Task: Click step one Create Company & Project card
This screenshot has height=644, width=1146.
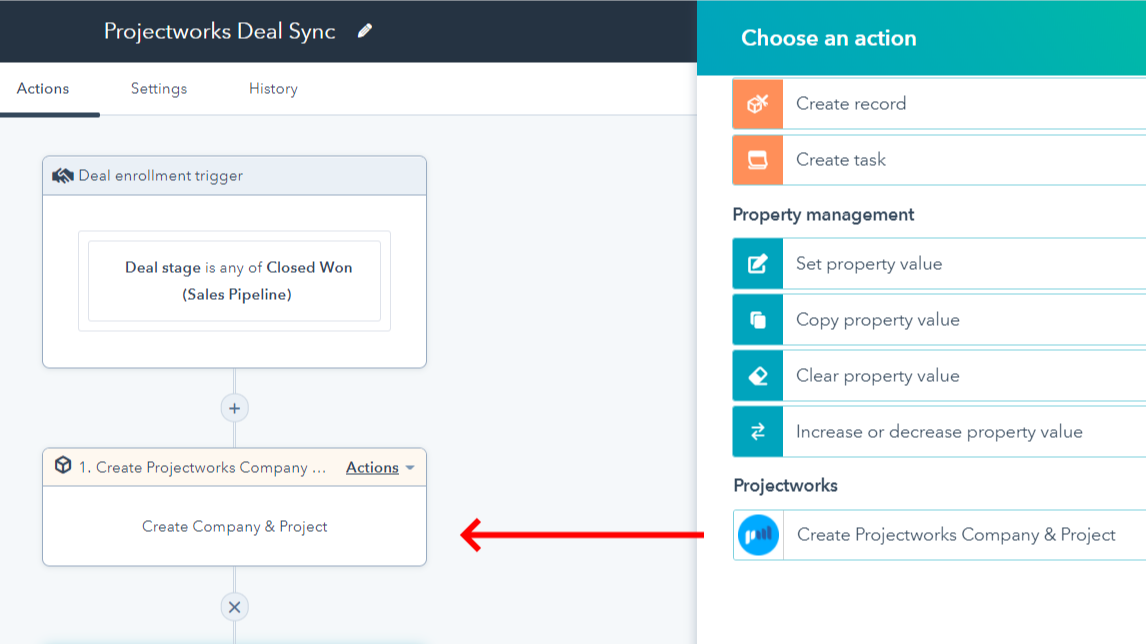Action: pos(234,525)
